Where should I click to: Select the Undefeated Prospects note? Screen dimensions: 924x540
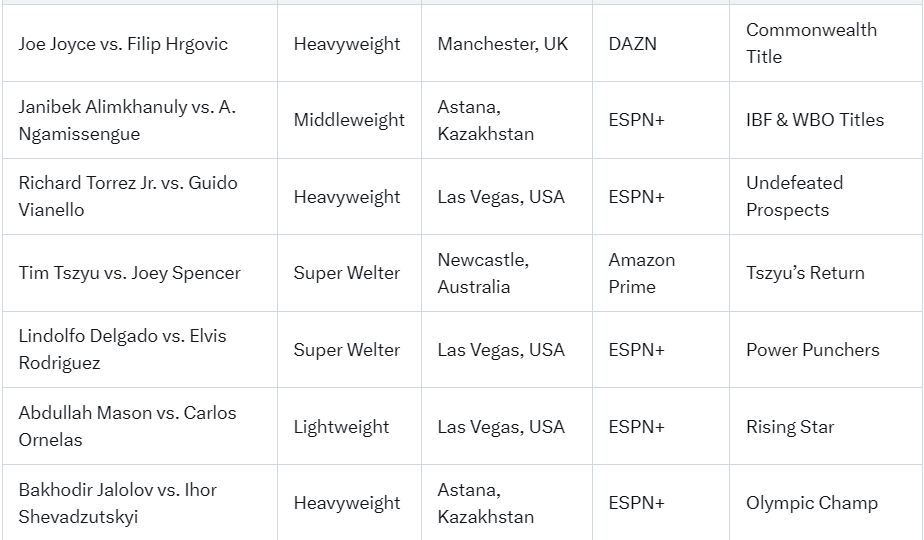(795, 196)
